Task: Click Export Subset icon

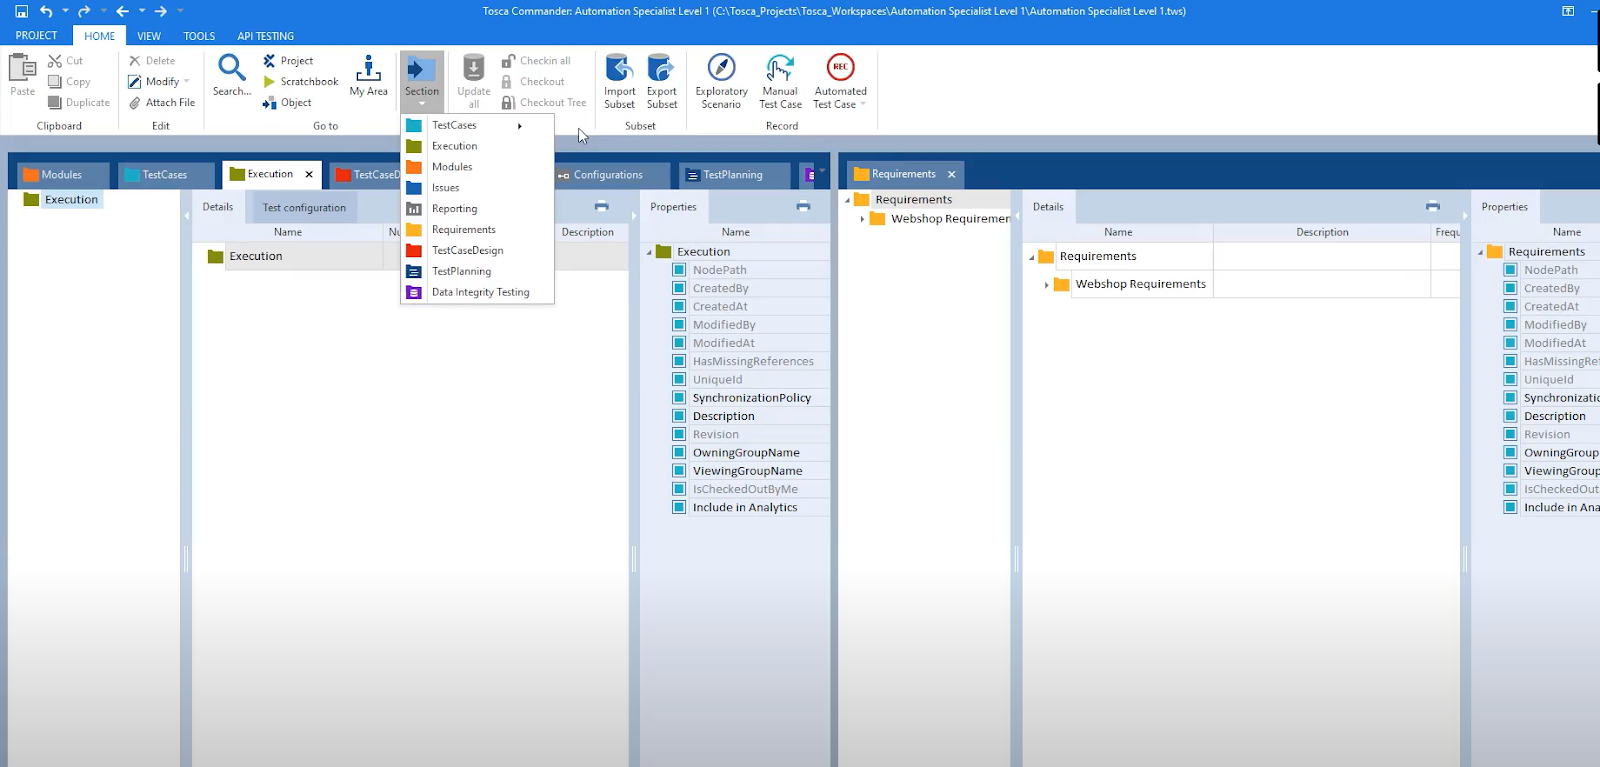Action: point(661,68)
